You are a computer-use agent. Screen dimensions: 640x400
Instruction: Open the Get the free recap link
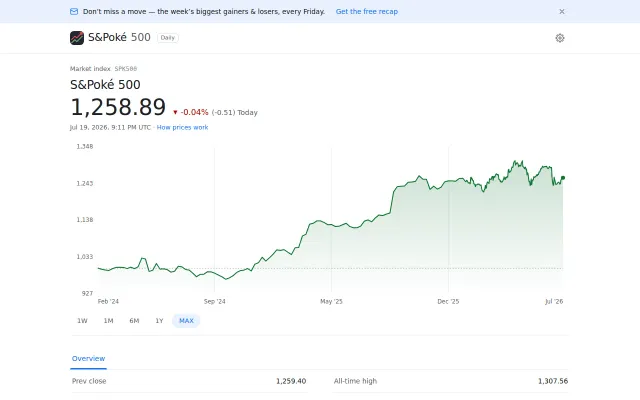(367, 11)
